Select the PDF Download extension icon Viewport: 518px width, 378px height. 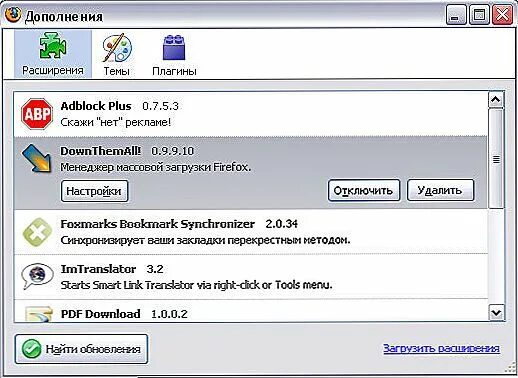click(x=39, y=314)
